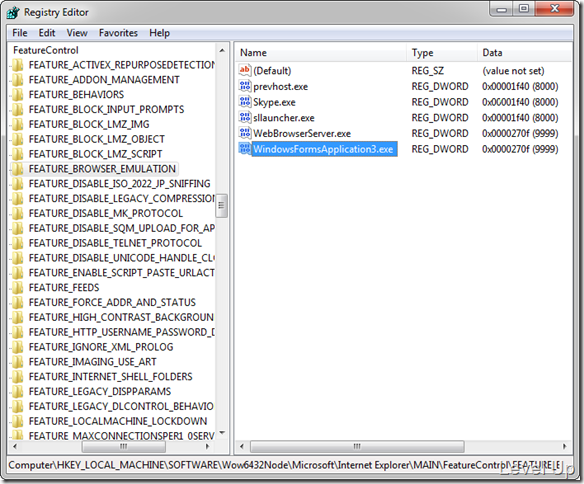The height and width of the screenshot is (484, 584).
Task: Open the Edit menu
Action: coord(47,33)
